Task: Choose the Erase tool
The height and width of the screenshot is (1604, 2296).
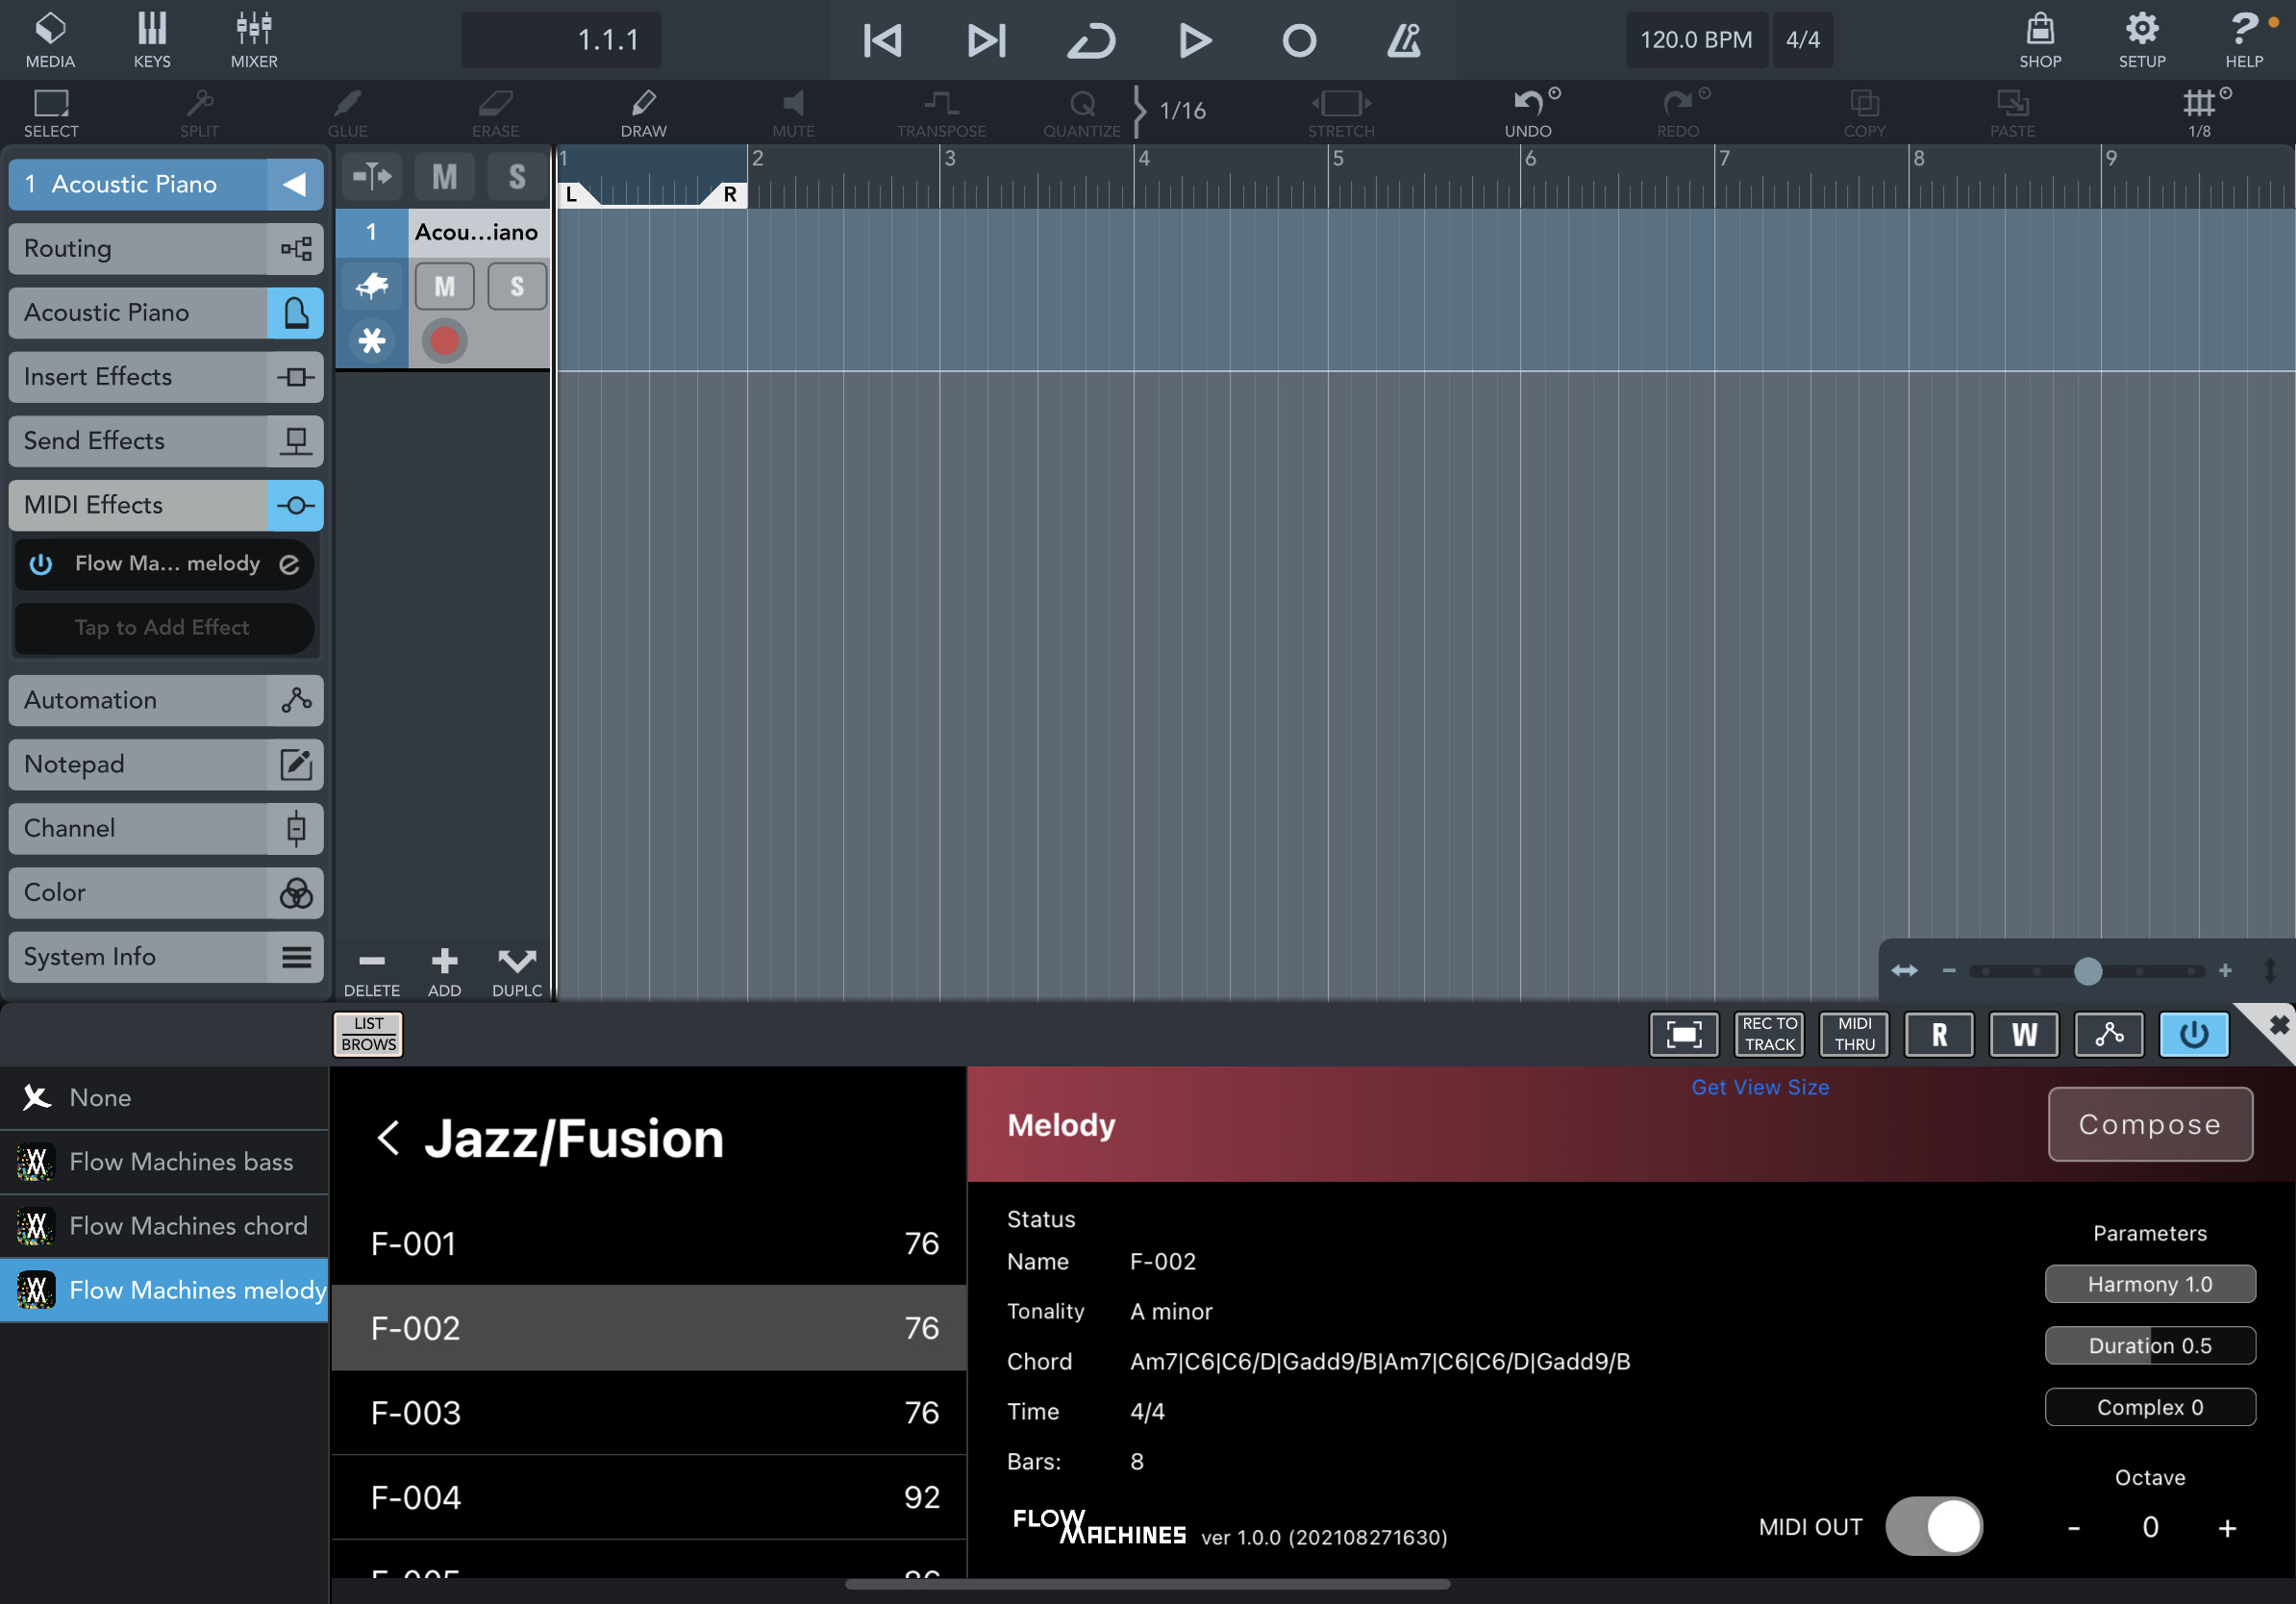Action: 495,113
